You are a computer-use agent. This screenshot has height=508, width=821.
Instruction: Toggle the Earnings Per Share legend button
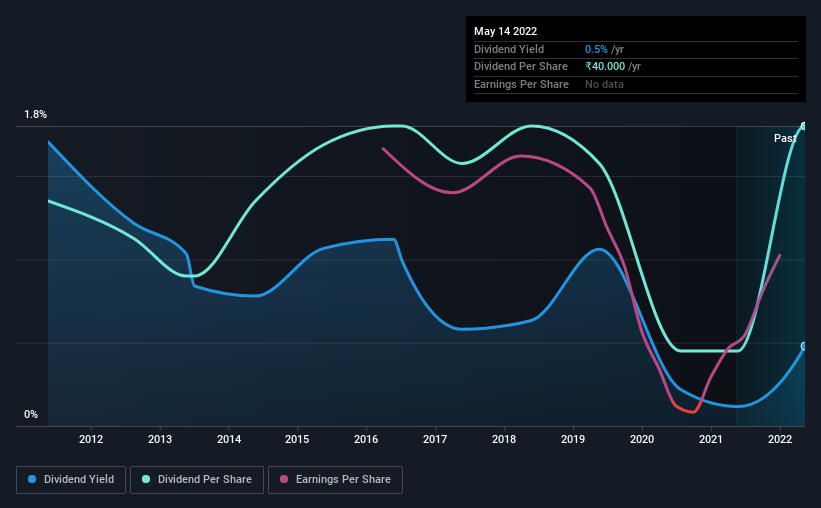tap(335, 480)
